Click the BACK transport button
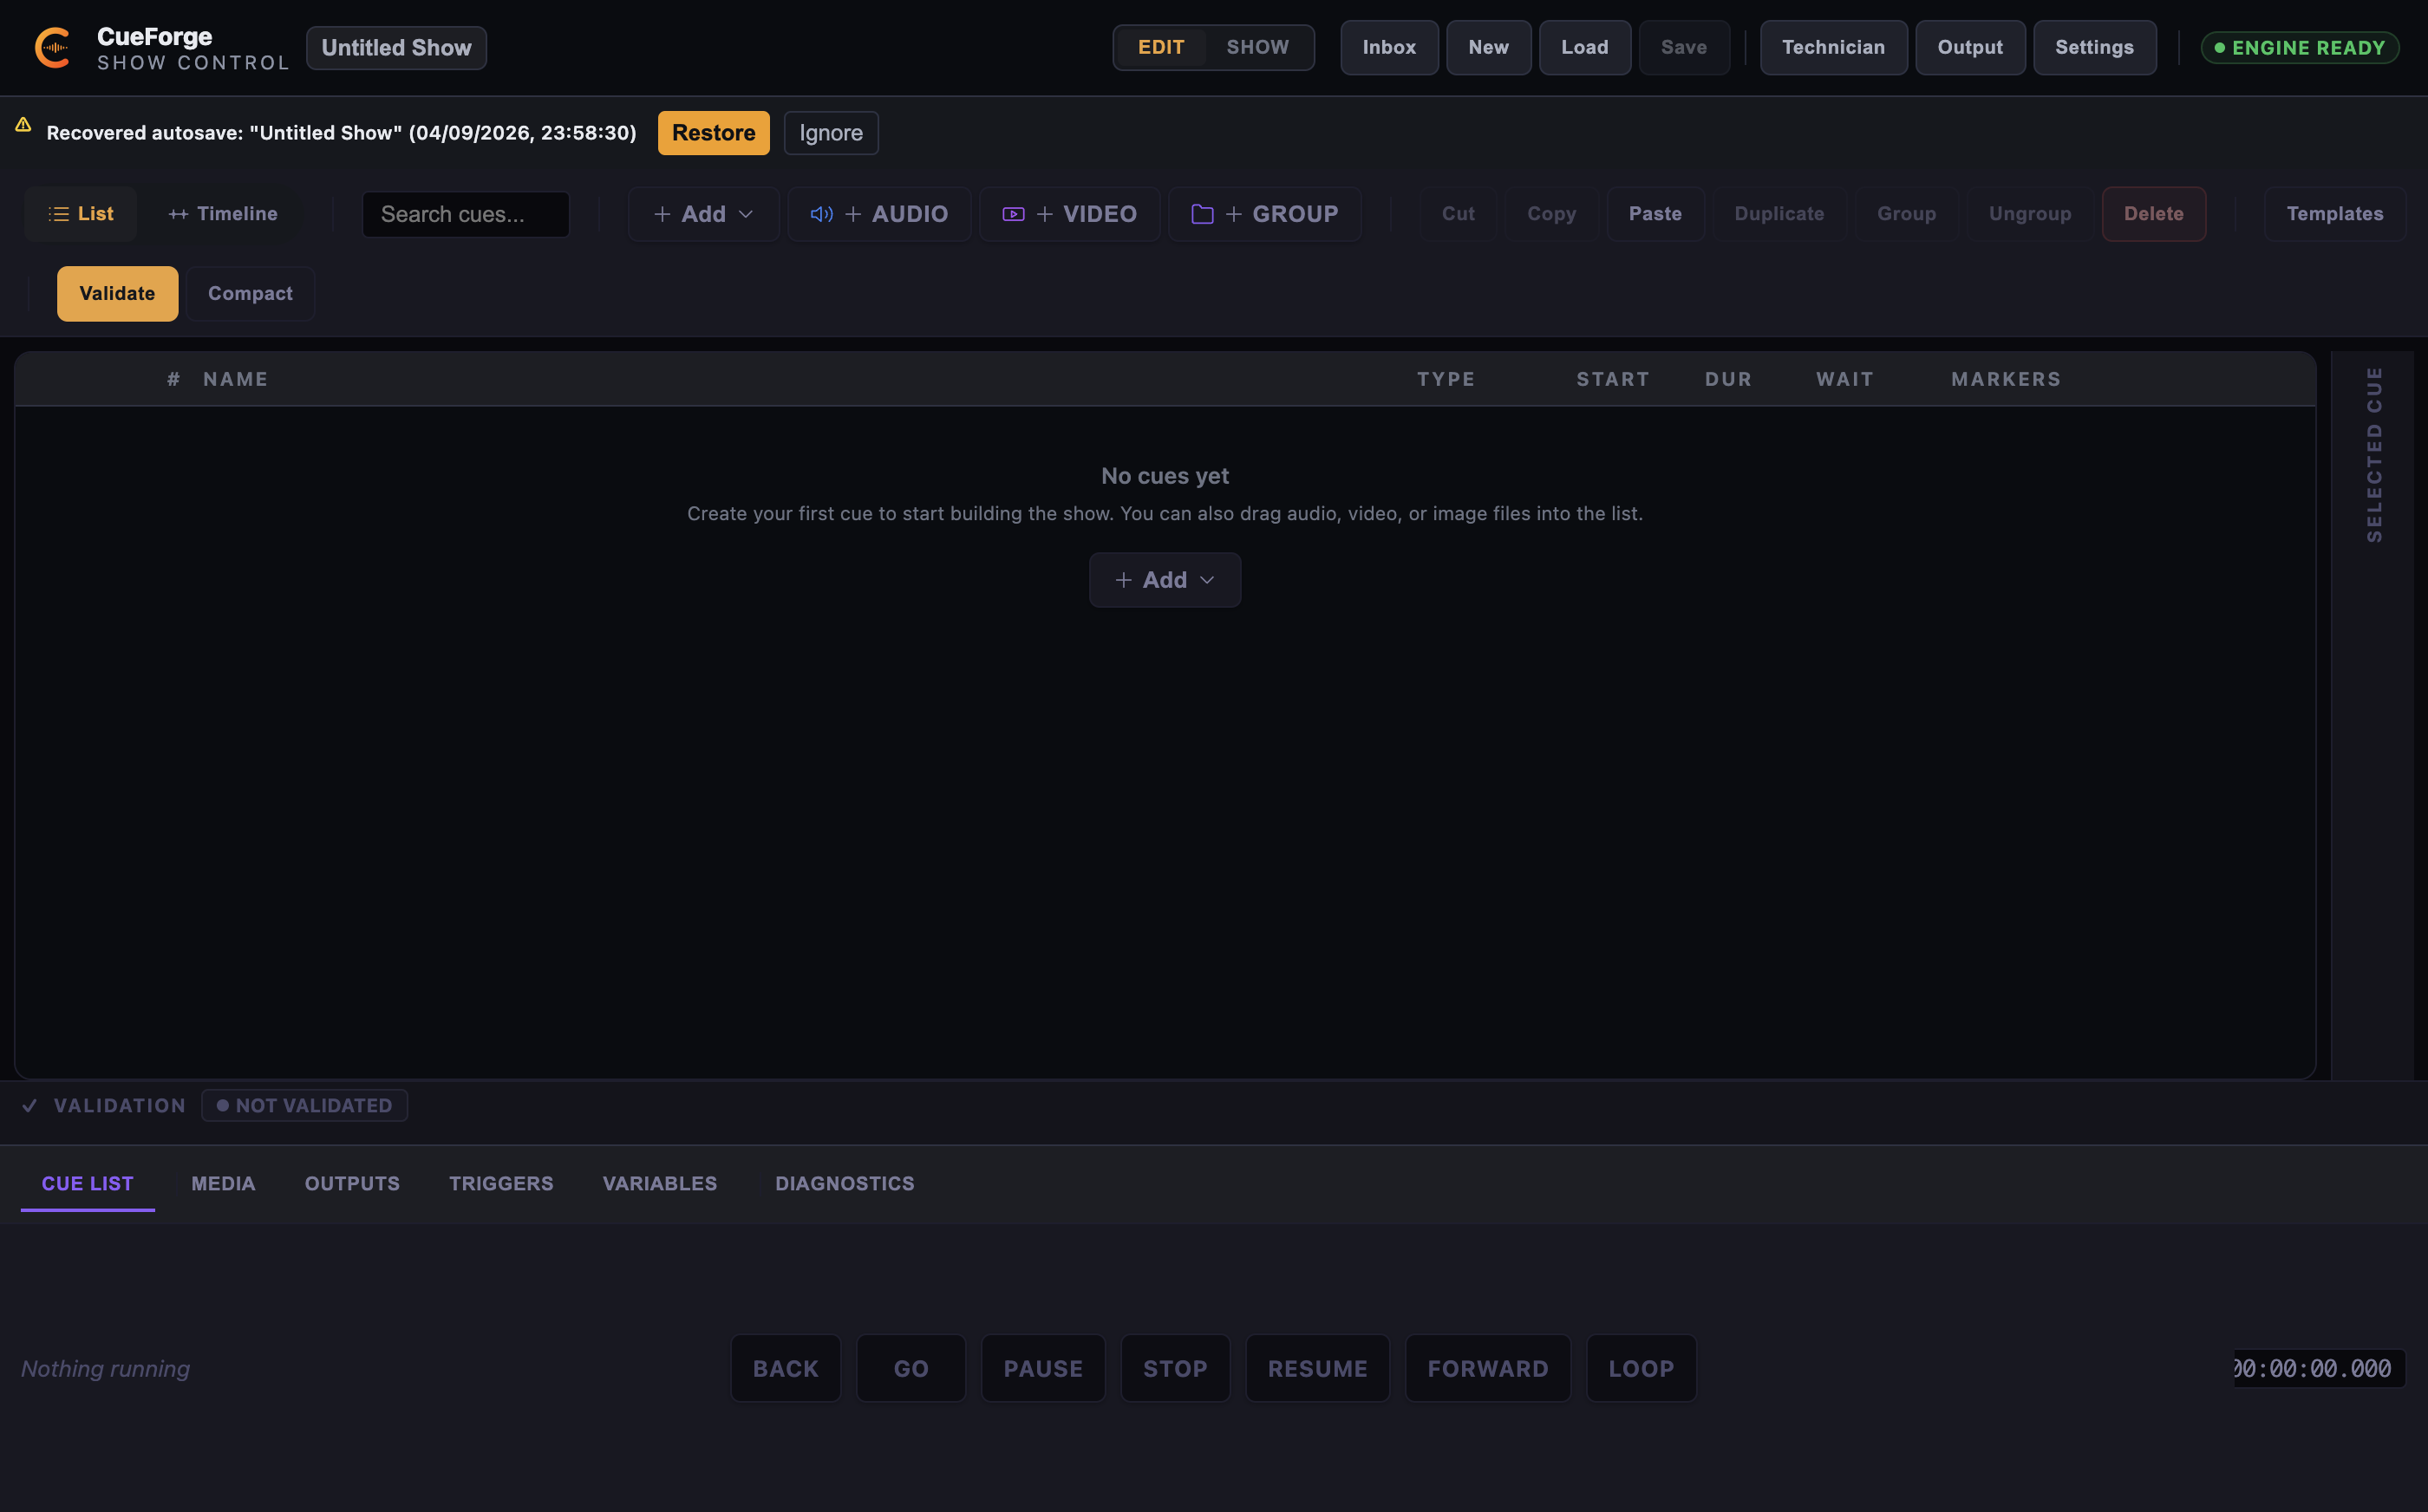This screenshot has width=2428, height=1512. coord(786,1368)
